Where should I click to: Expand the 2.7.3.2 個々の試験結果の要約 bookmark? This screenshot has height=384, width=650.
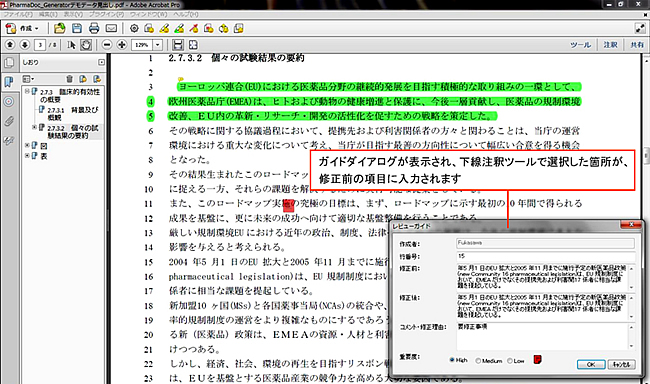point(34,127)
